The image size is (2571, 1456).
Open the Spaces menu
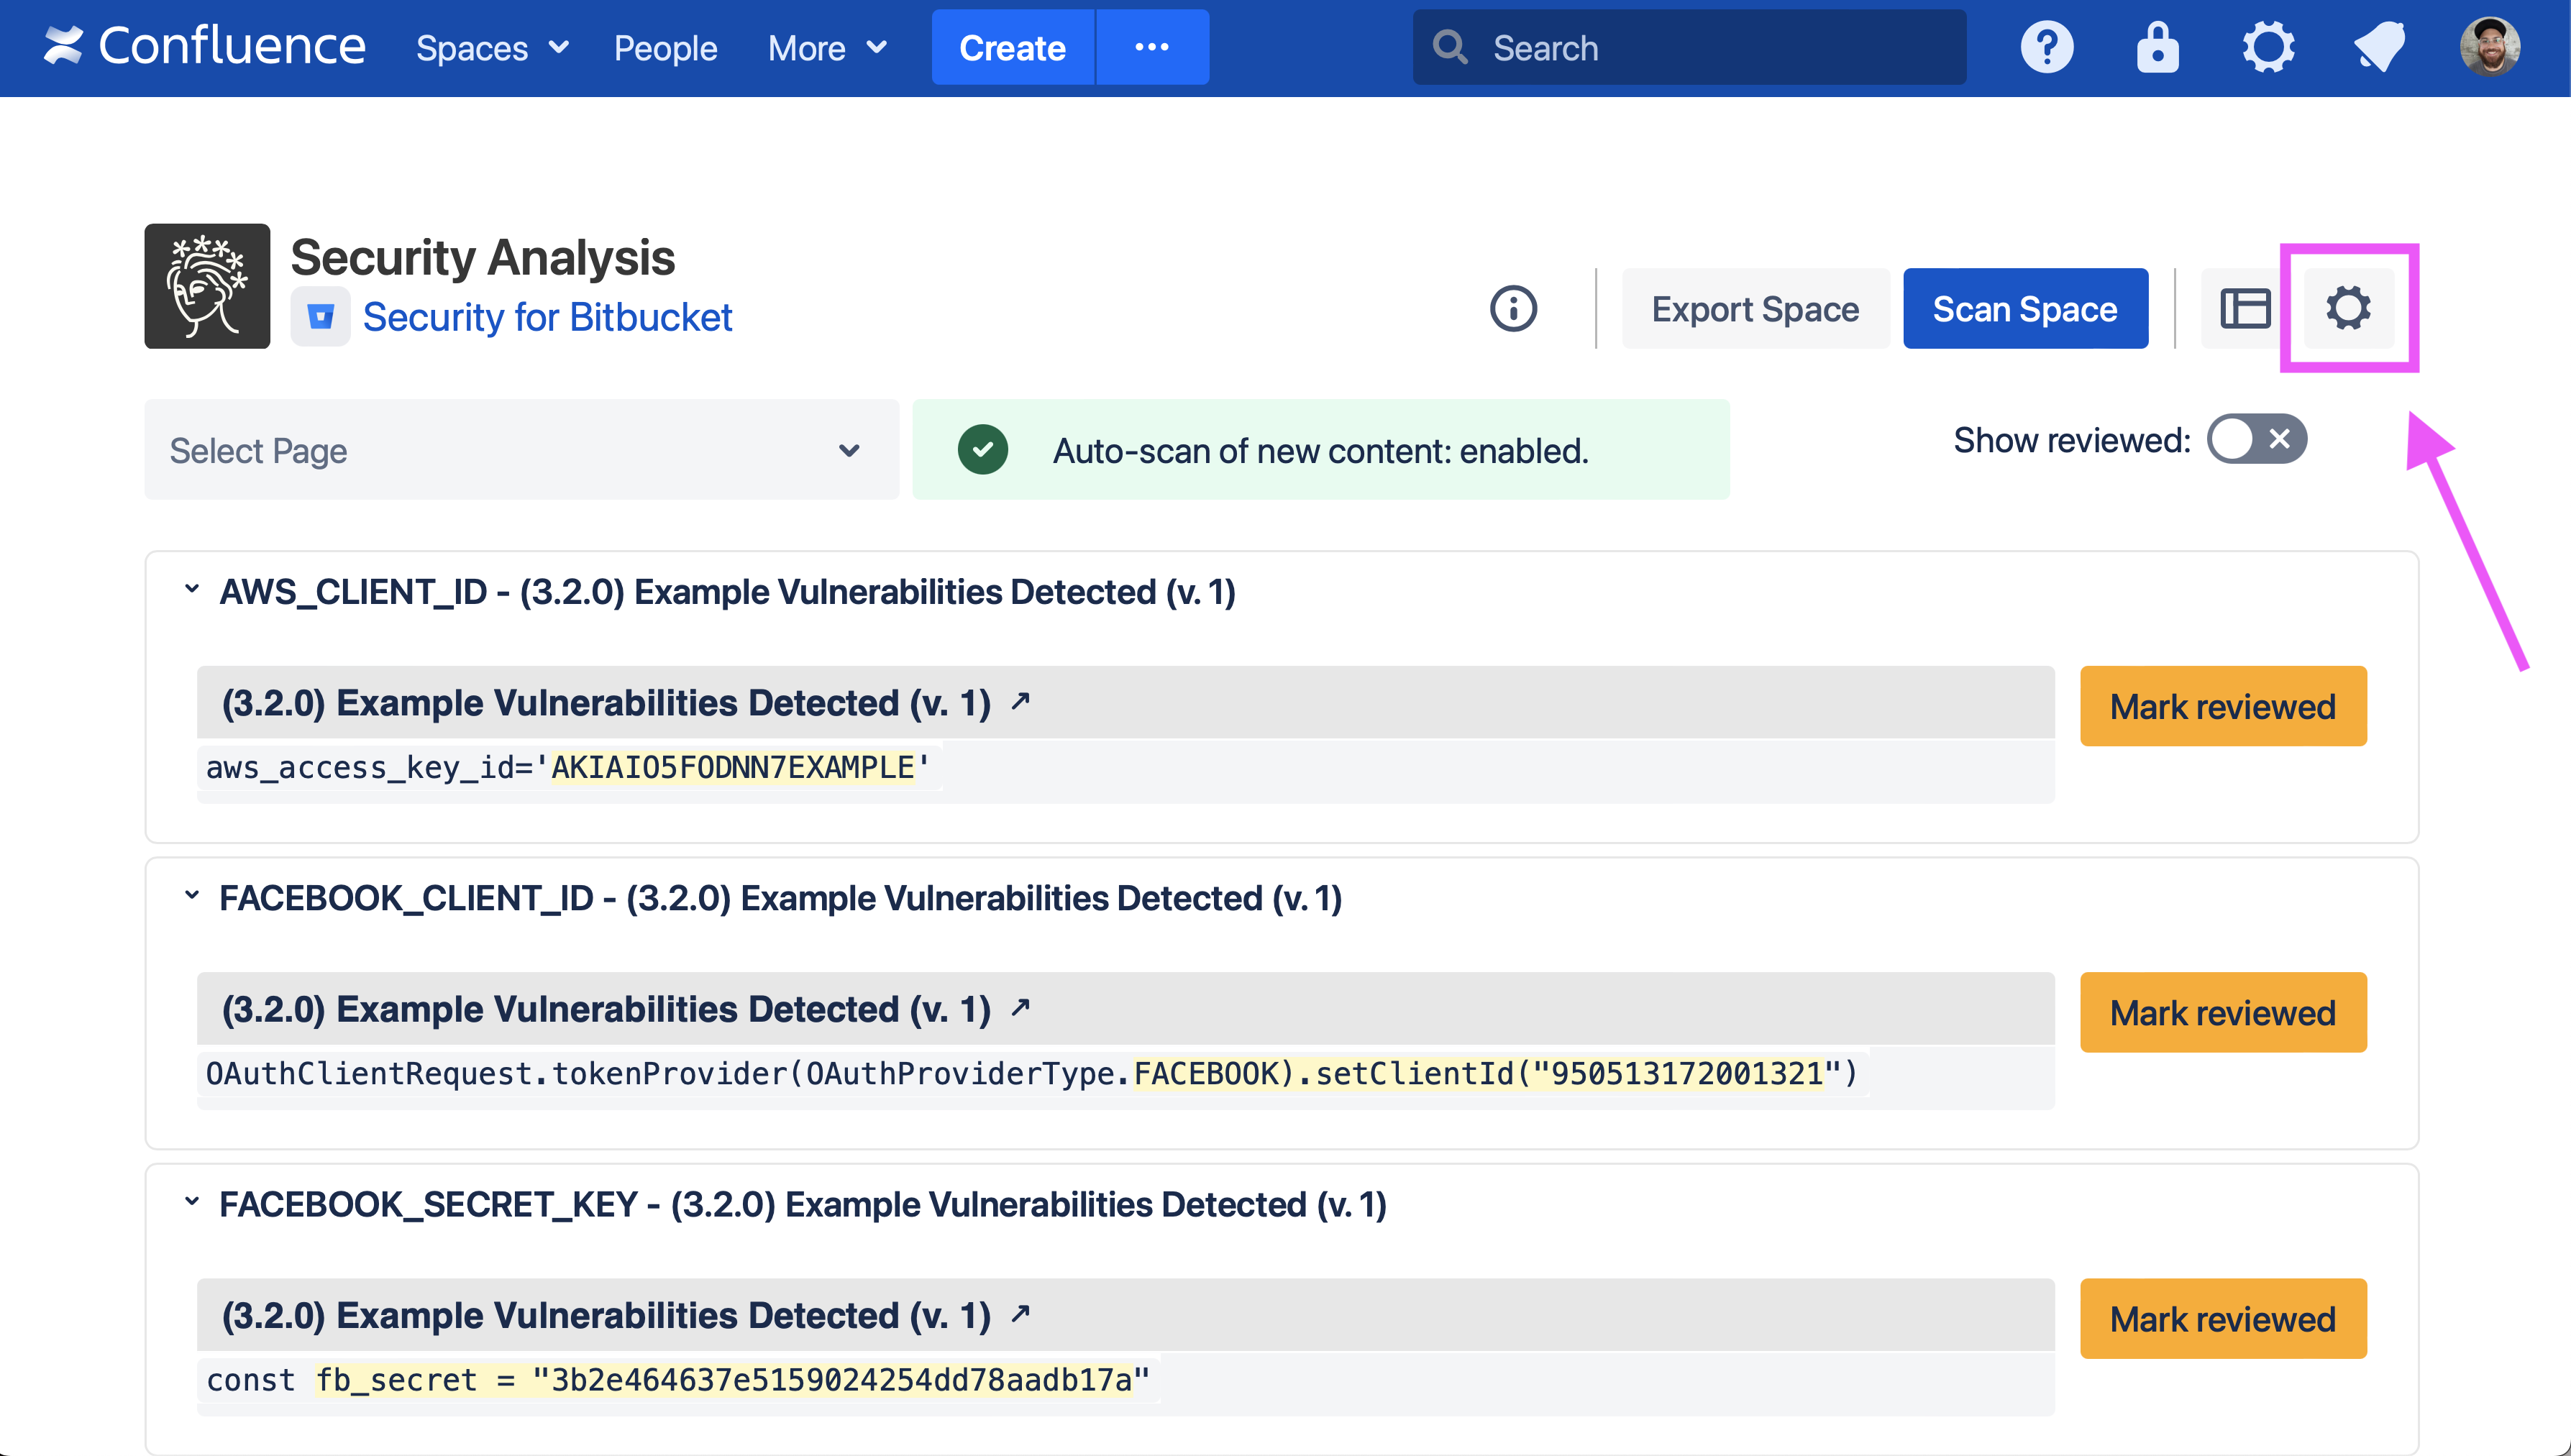[491, 47]
